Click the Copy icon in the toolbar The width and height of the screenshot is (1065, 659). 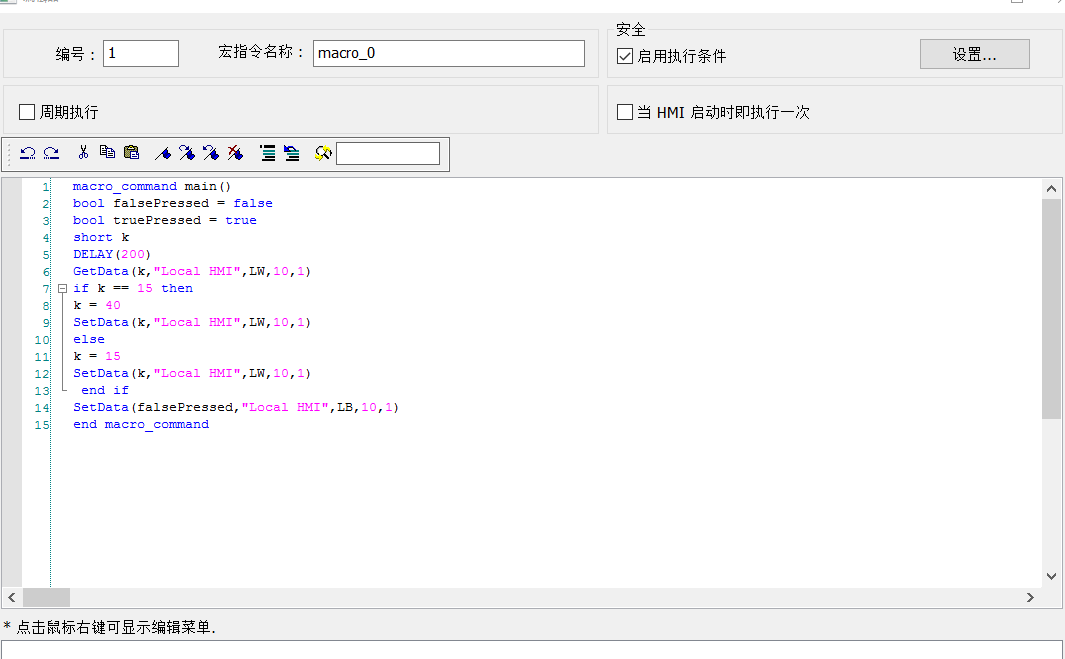coord(107,153)
